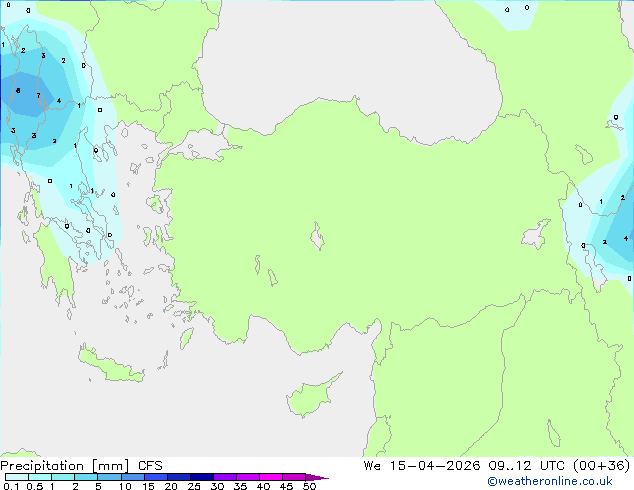
Task: Click the above-50 arrow tip of the legend
Action: pos(316,477)
